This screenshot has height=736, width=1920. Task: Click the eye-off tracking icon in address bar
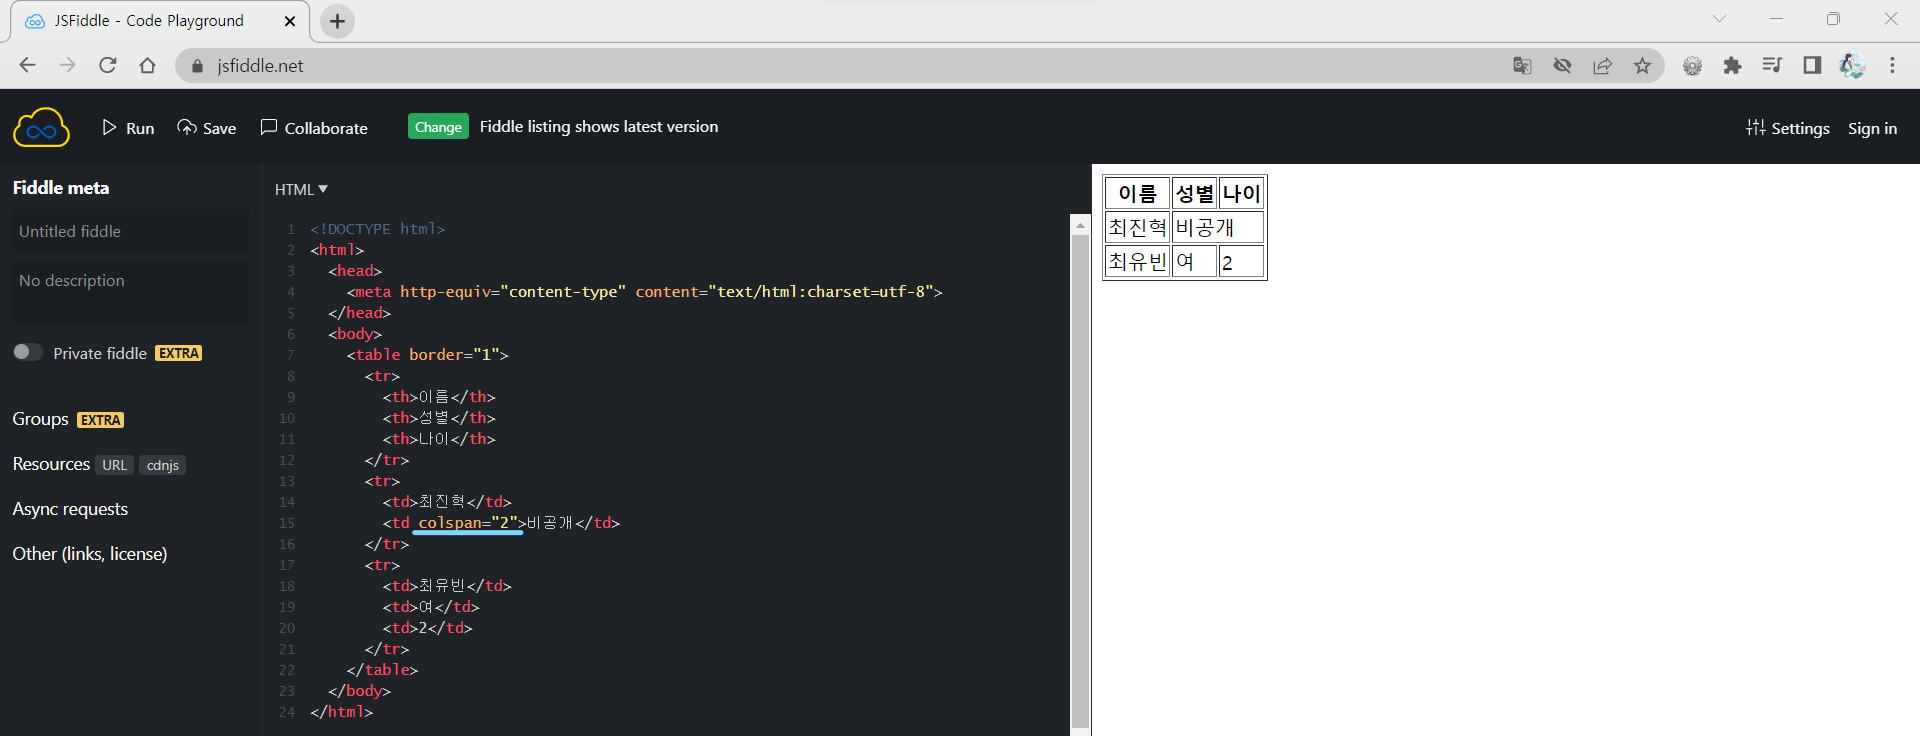(1562, 65)
